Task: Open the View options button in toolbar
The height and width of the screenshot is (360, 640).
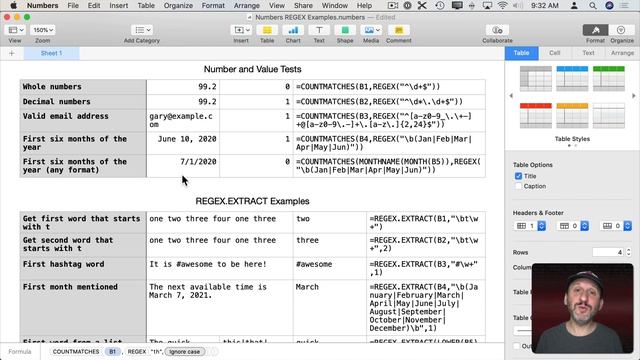Action: tap(16, 30)
